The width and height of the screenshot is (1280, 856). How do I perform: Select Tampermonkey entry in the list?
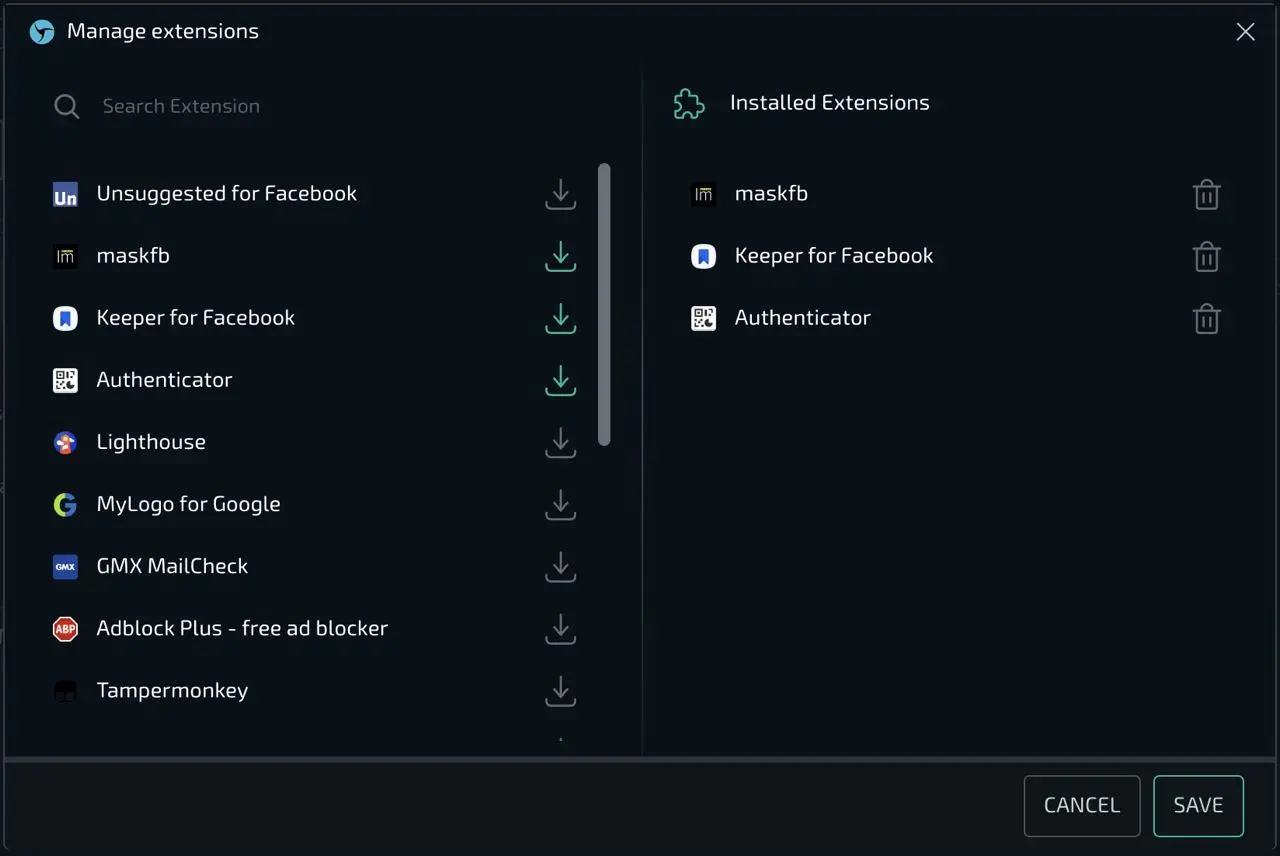172,690
